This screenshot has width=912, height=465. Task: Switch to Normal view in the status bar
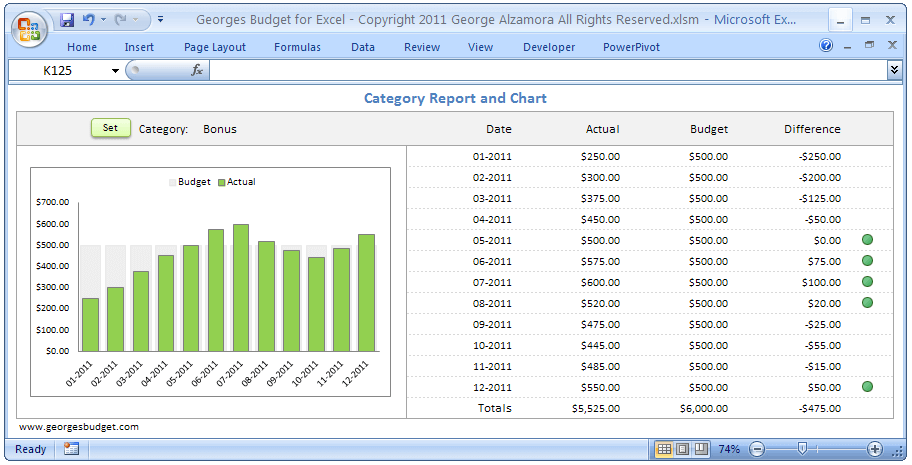pos(664,449)
